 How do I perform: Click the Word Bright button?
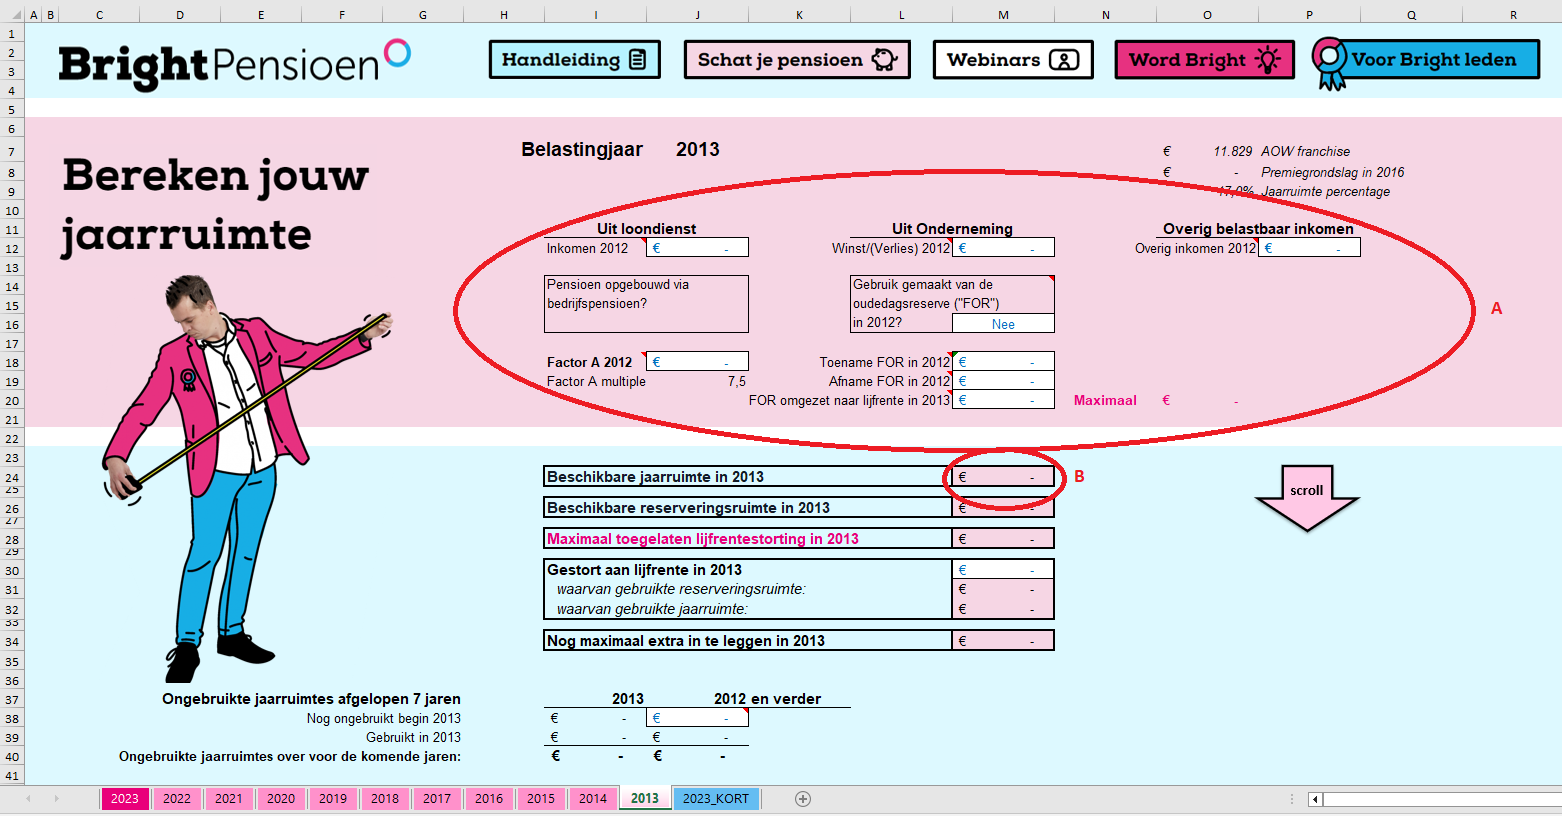pyautogui.click(x=1204, y=60)
